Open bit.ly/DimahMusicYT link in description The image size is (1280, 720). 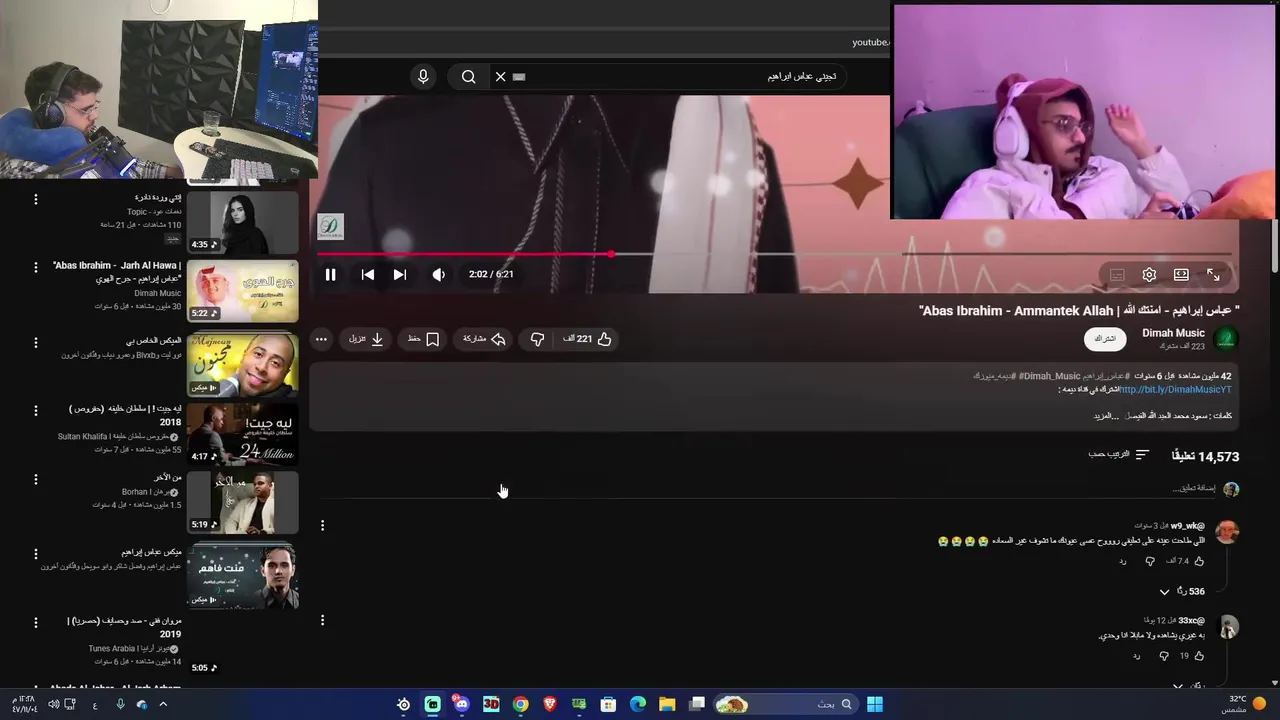tap(1176, 389)
